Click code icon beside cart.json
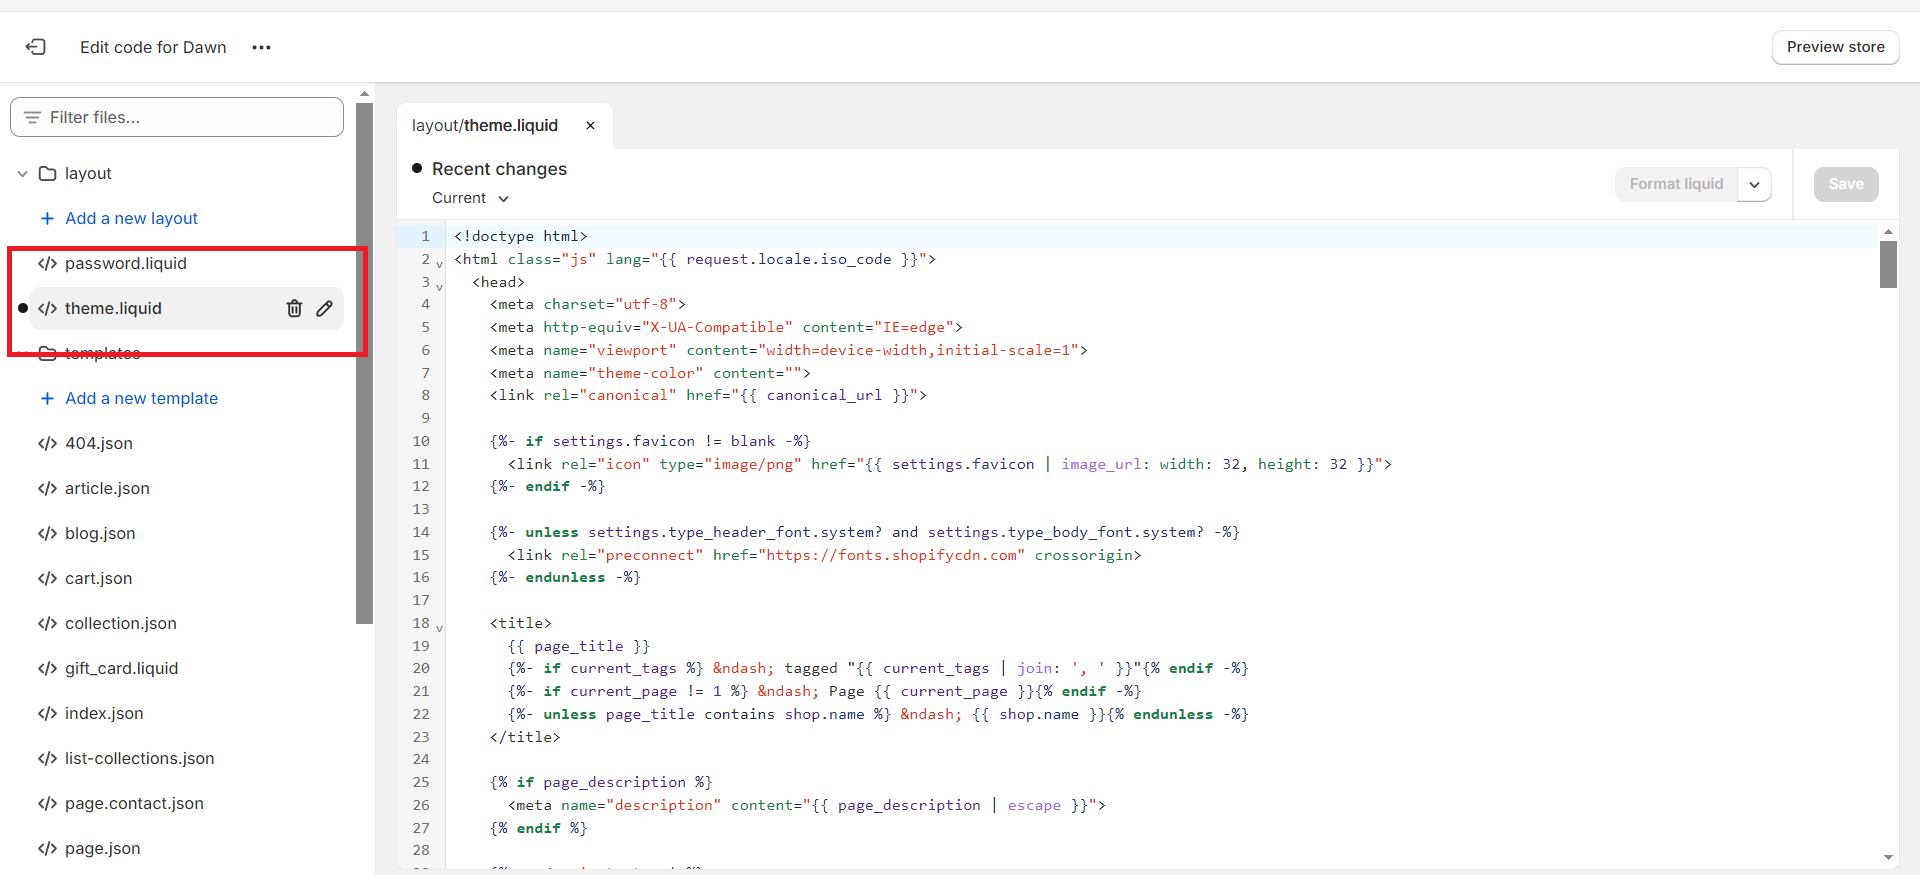This screenshot has height=875, width=1920. pos(47,579)
